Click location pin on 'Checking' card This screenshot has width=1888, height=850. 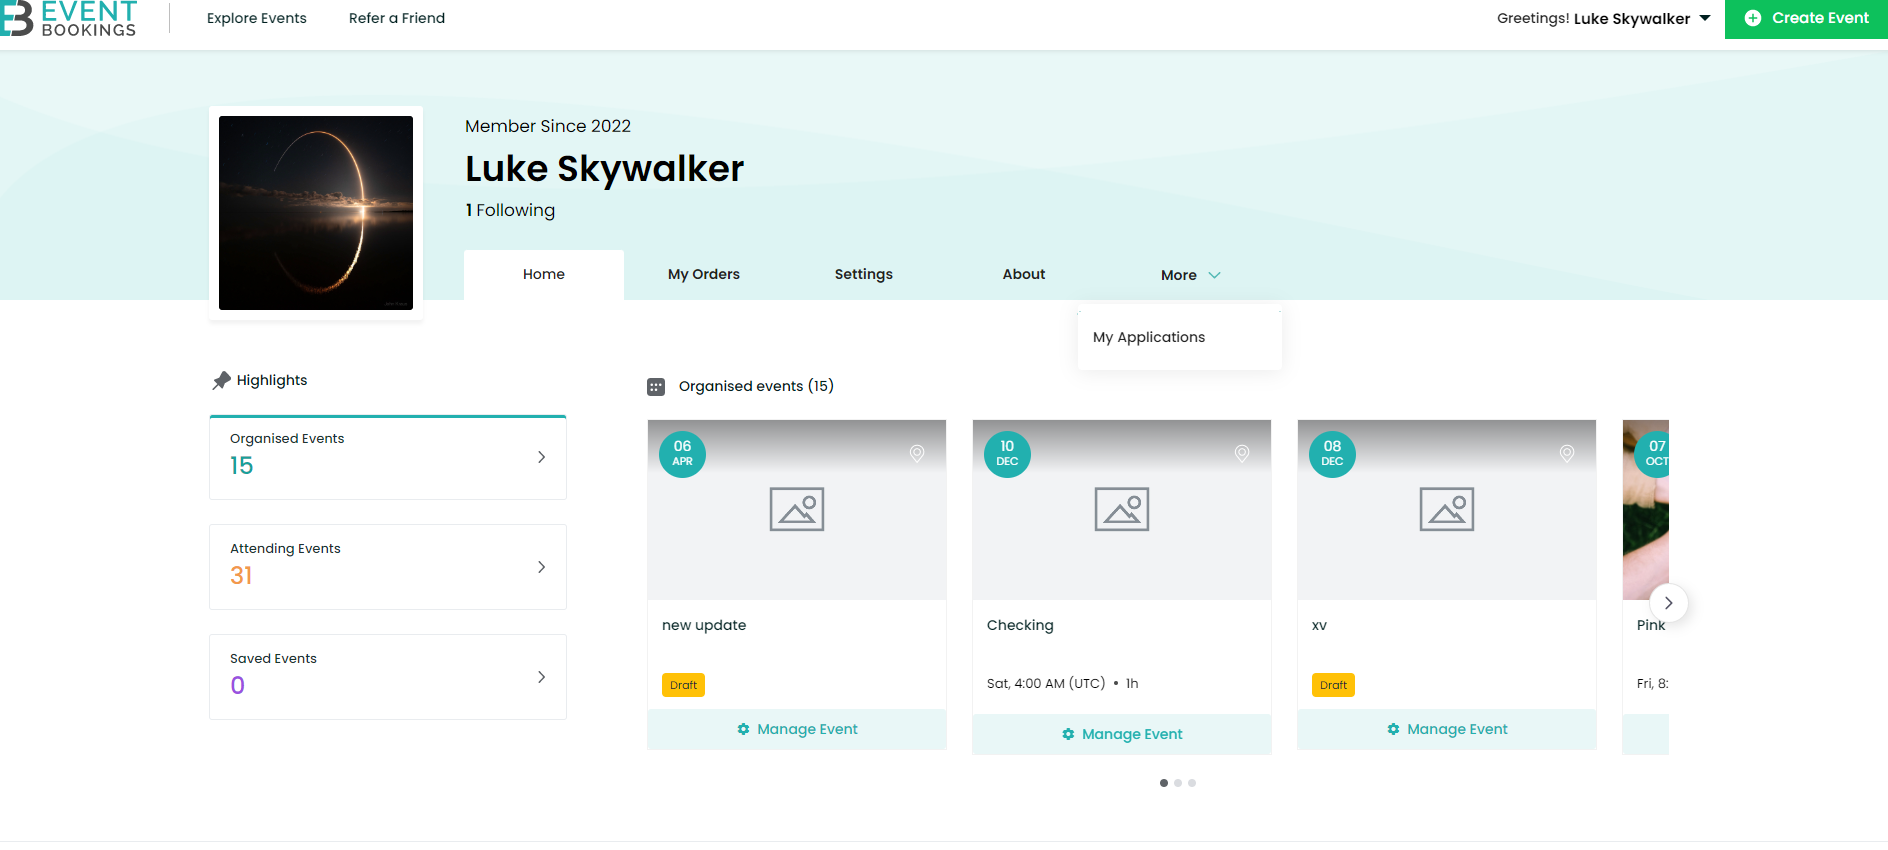coord(1241,454)
